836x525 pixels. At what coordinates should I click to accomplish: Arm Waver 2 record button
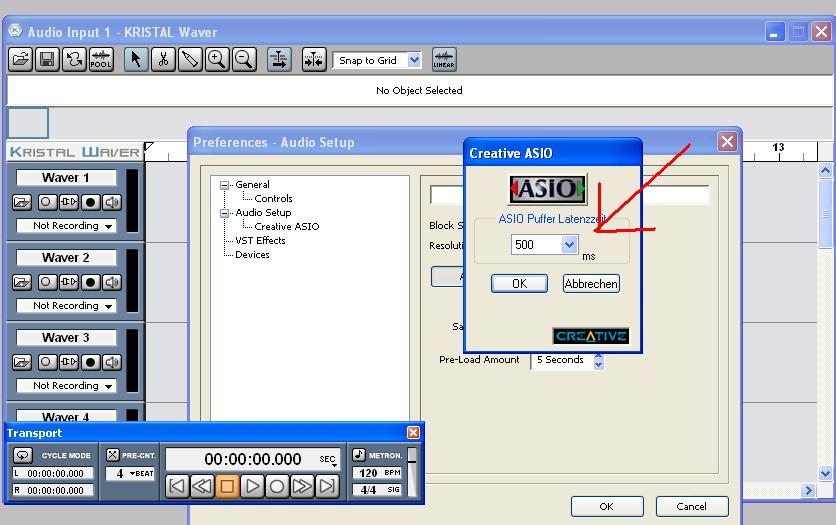tap(90, 282)
